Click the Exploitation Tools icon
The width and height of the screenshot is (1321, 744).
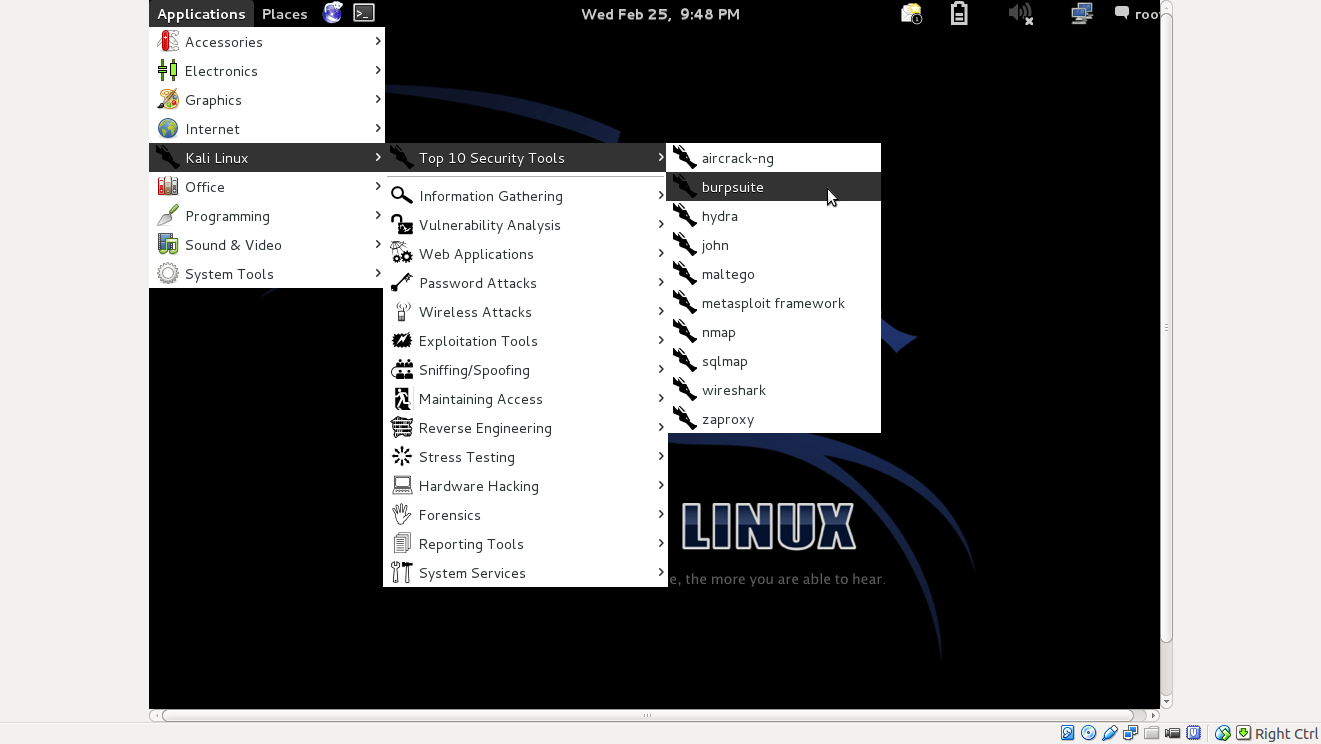pos(402,341)
